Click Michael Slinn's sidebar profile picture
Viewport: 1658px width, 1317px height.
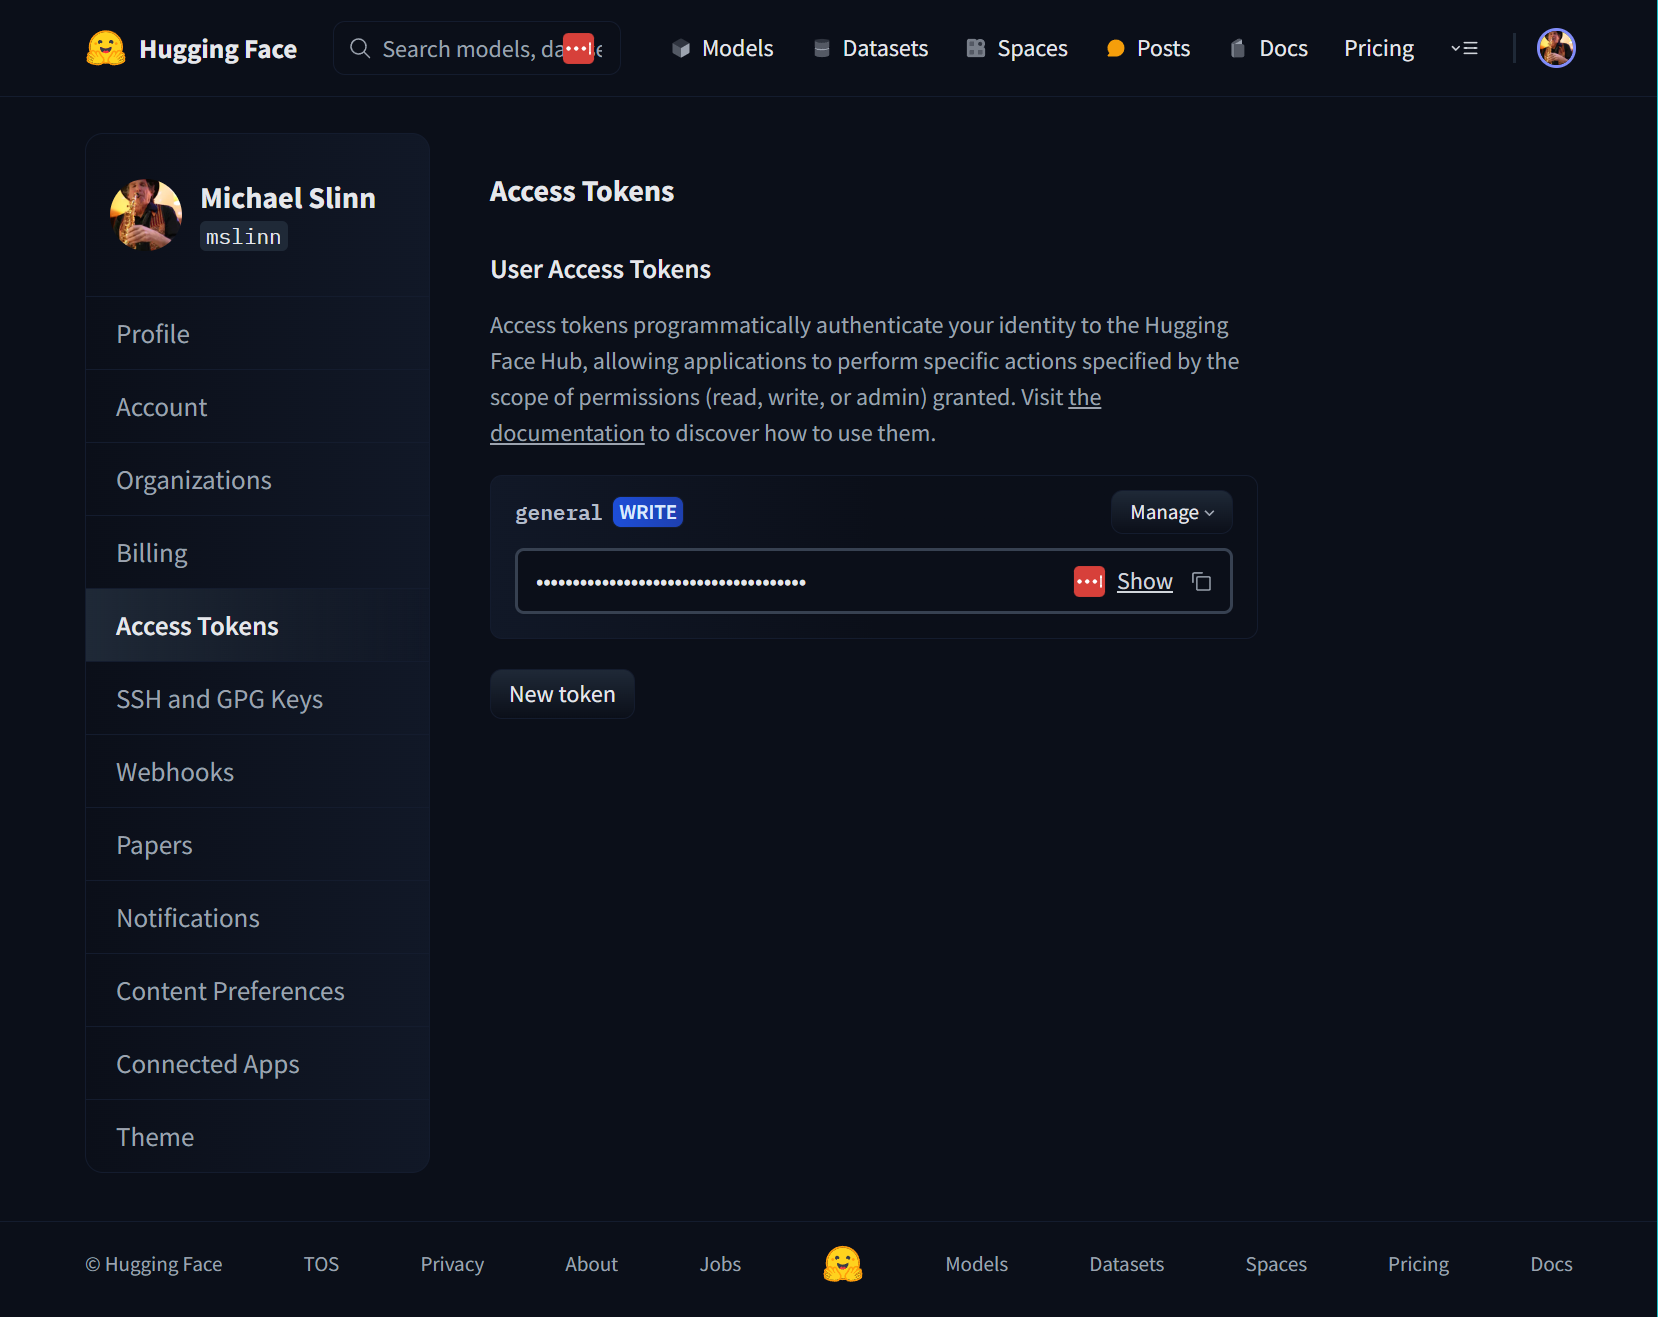(x=146, y=215)
